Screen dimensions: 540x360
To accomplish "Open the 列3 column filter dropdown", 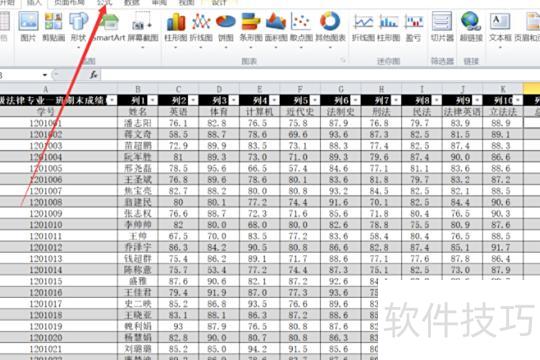I will pos(234,100).
